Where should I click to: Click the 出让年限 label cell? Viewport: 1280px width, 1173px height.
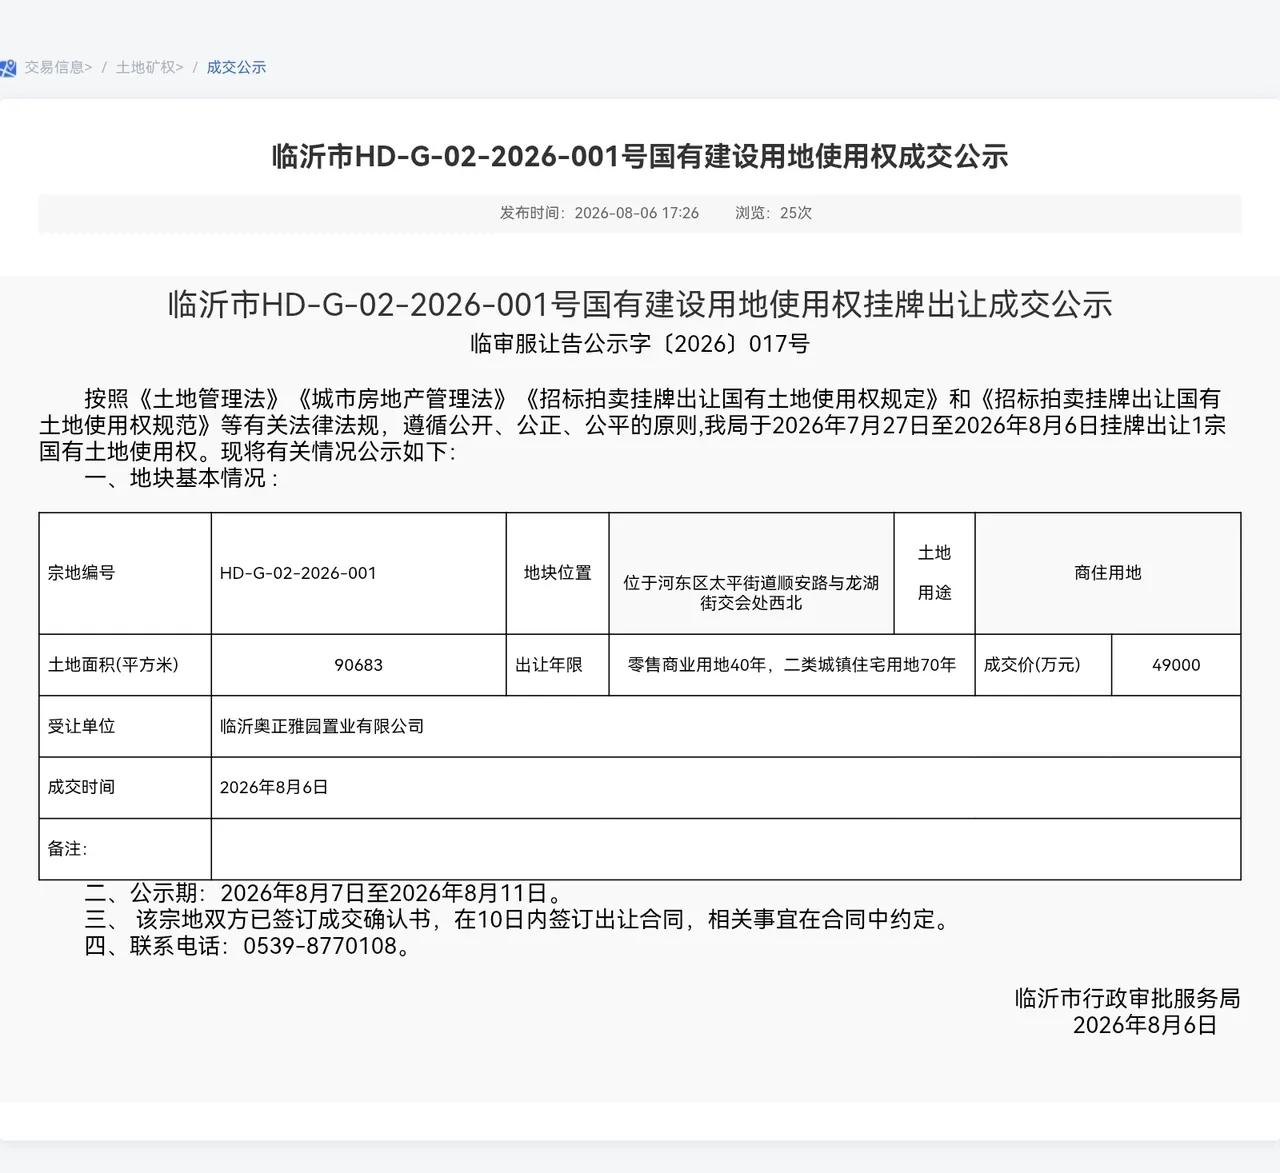[x=557, y=665]
